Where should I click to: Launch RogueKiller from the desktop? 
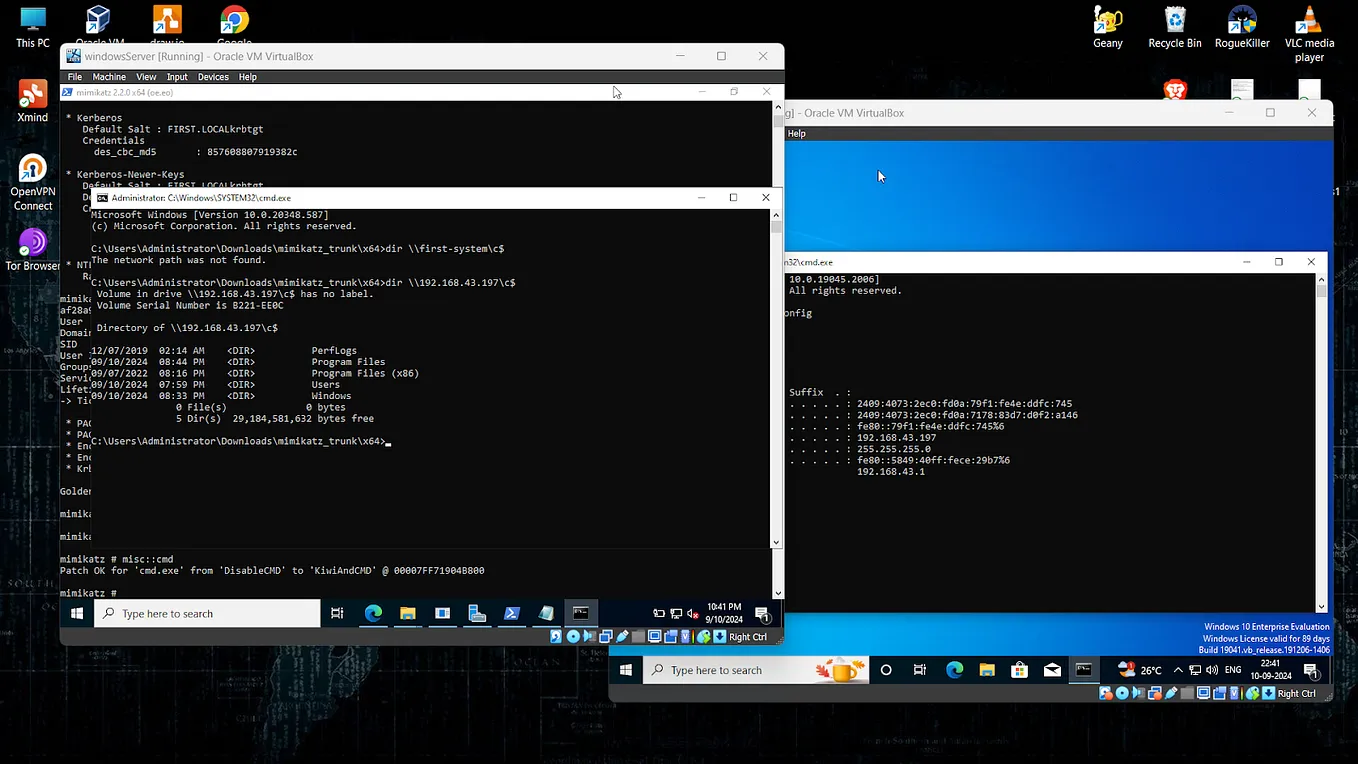pos(1242,27)
